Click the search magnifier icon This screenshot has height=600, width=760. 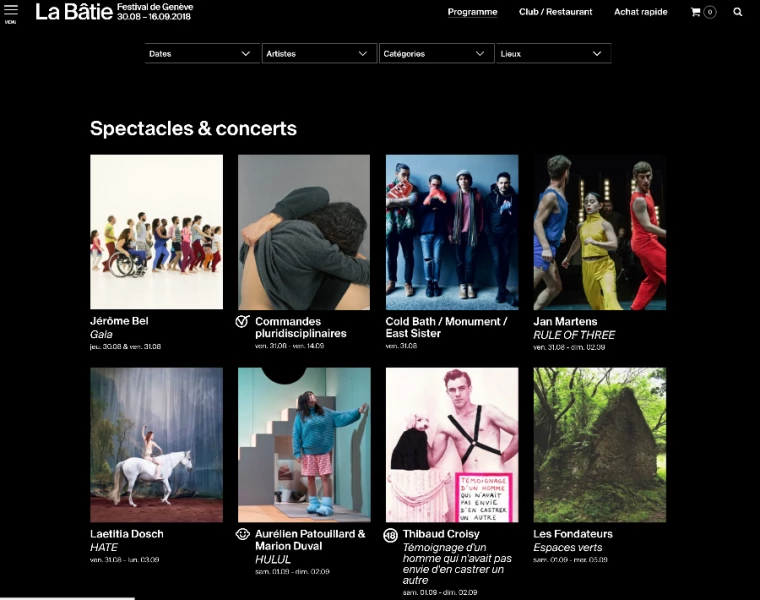(737, 12)
